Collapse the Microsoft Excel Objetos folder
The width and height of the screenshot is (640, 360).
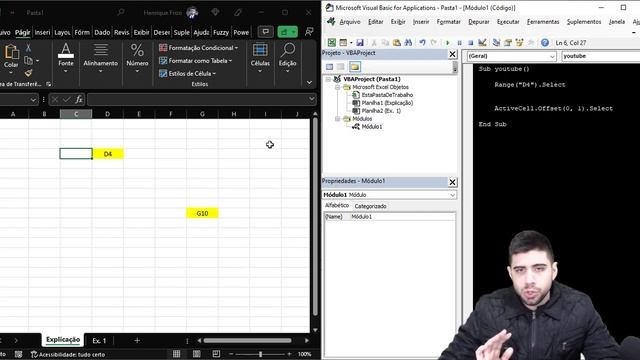click(x=338, y=87)
